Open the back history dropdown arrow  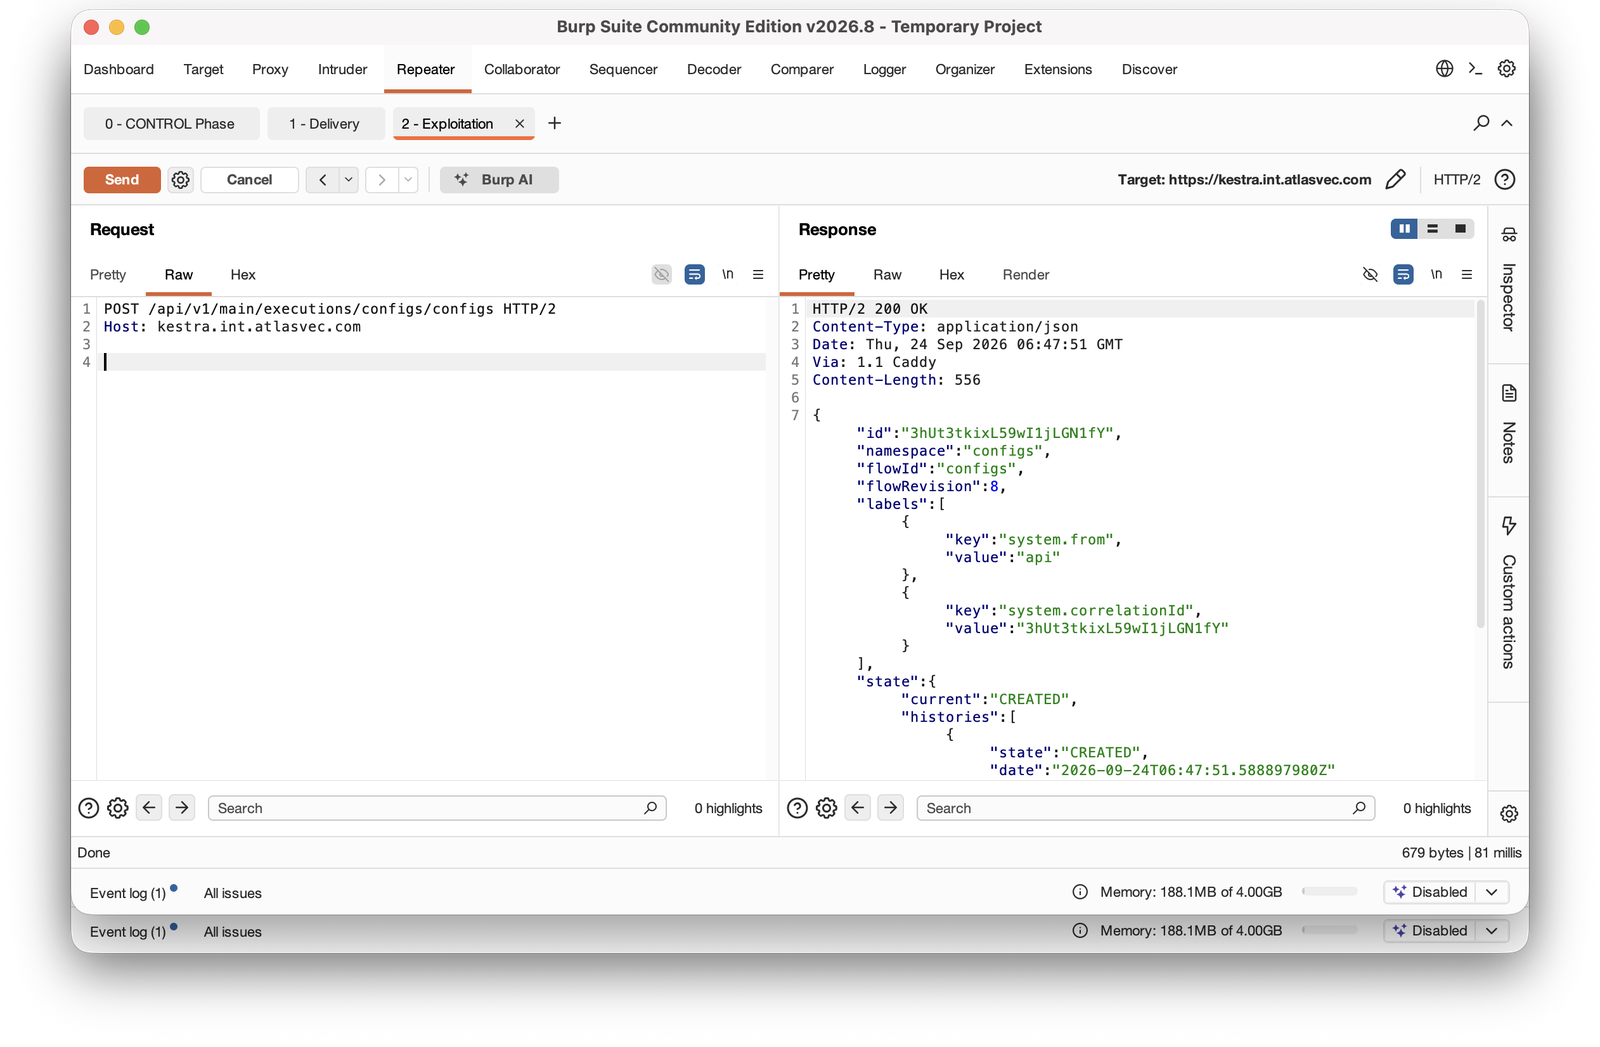pyautogui.click(x=348, y=180)
